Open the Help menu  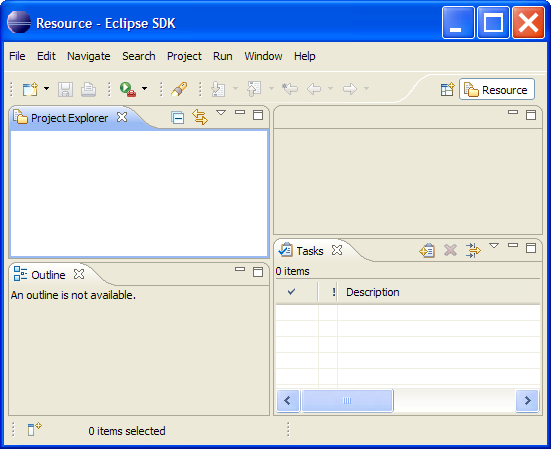click(x=305, y=56)
